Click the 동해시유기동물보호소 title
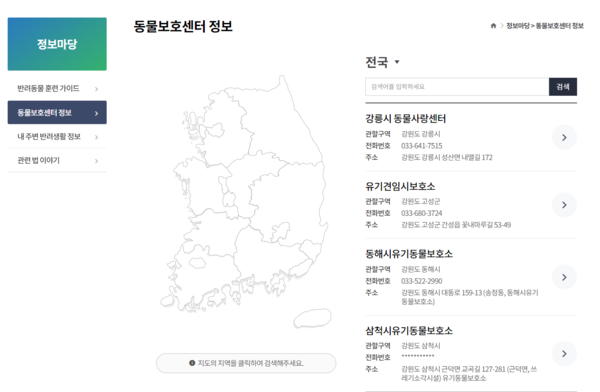This screenshot has width=600, height=392. pos(409,254)
